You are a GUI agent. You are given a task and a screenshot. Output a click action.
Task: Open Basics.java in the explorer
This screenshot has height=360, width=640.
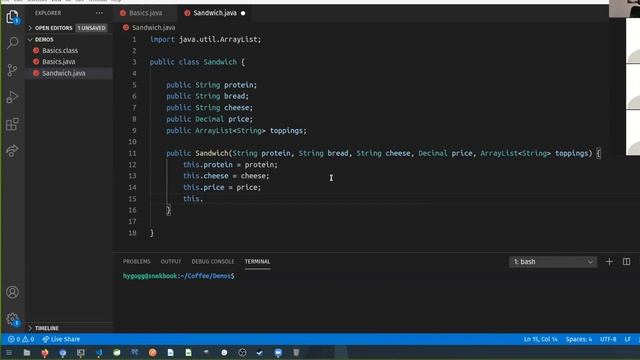tap(58, 62)
